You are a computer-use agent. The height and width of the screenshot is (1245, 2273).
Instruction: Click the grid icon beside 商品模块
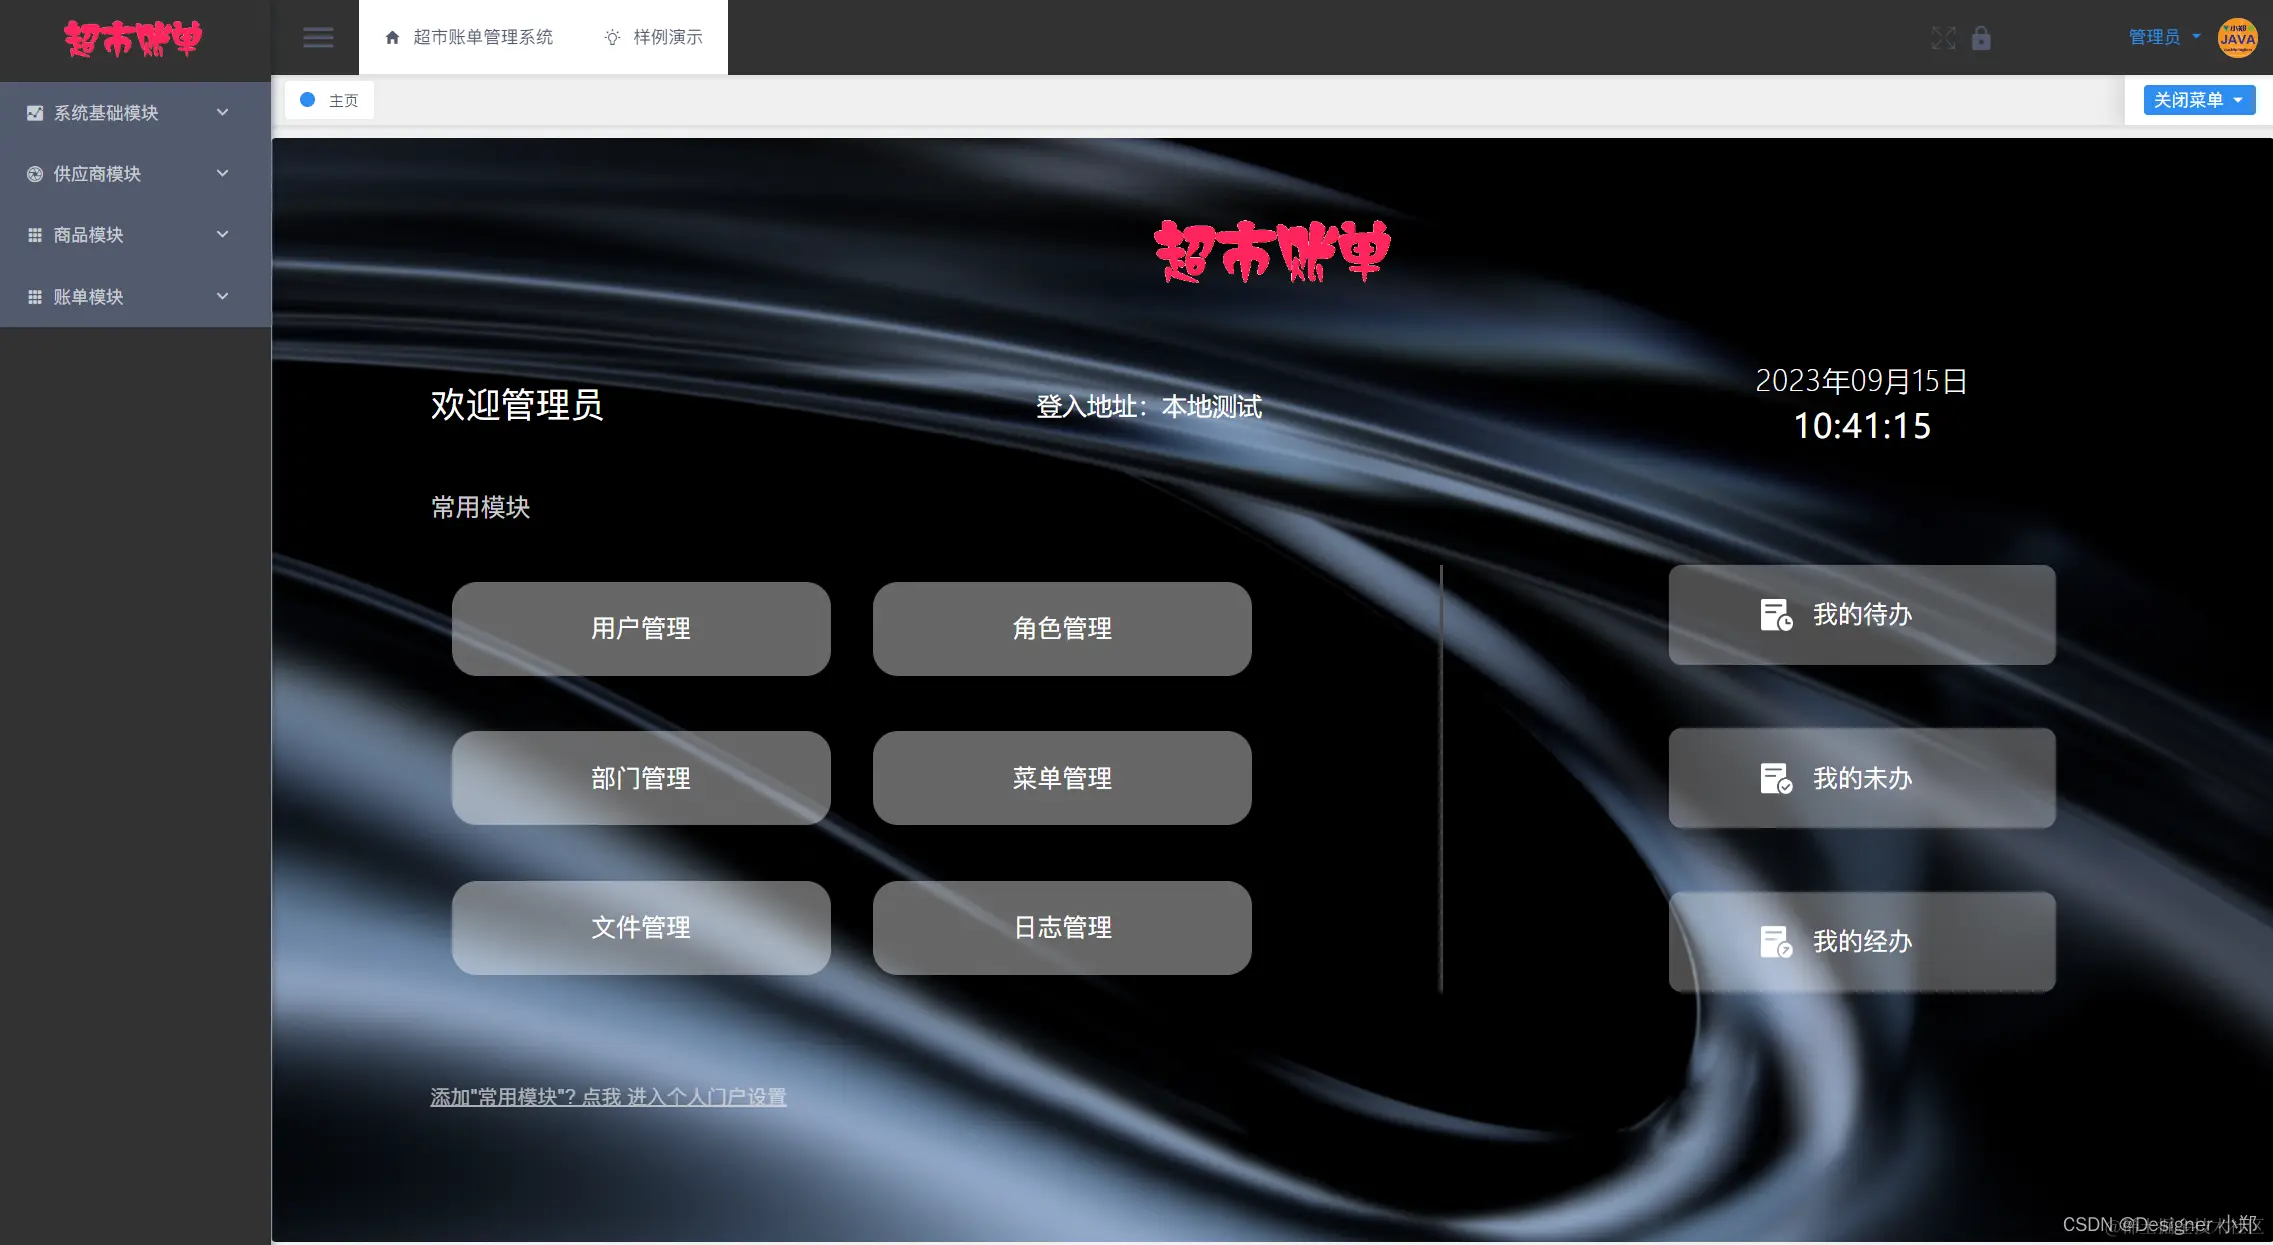(x=34, y=234)
